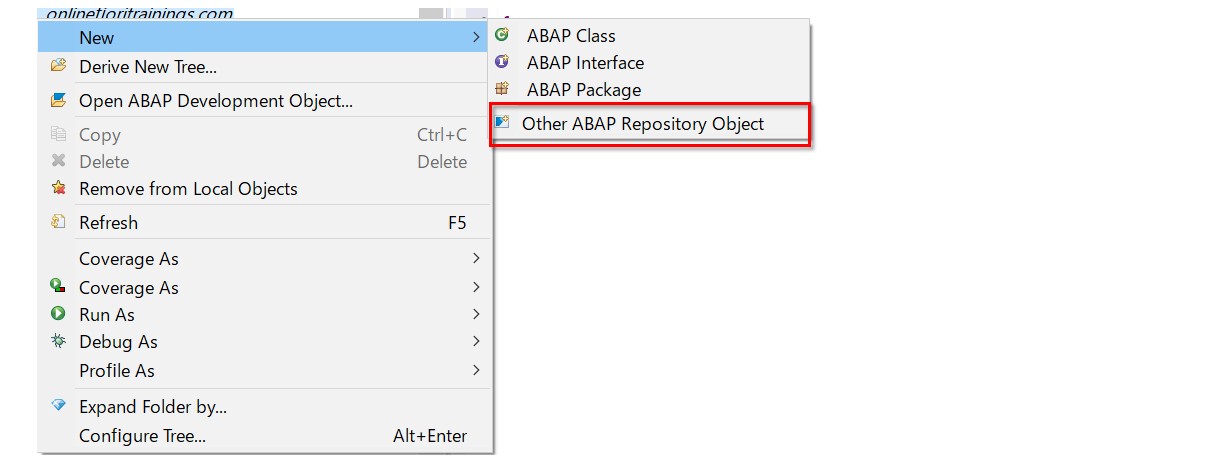Click the Remove from Local Objects star icon
This screenshot has width=1224, height=466.
click(59, 188)
